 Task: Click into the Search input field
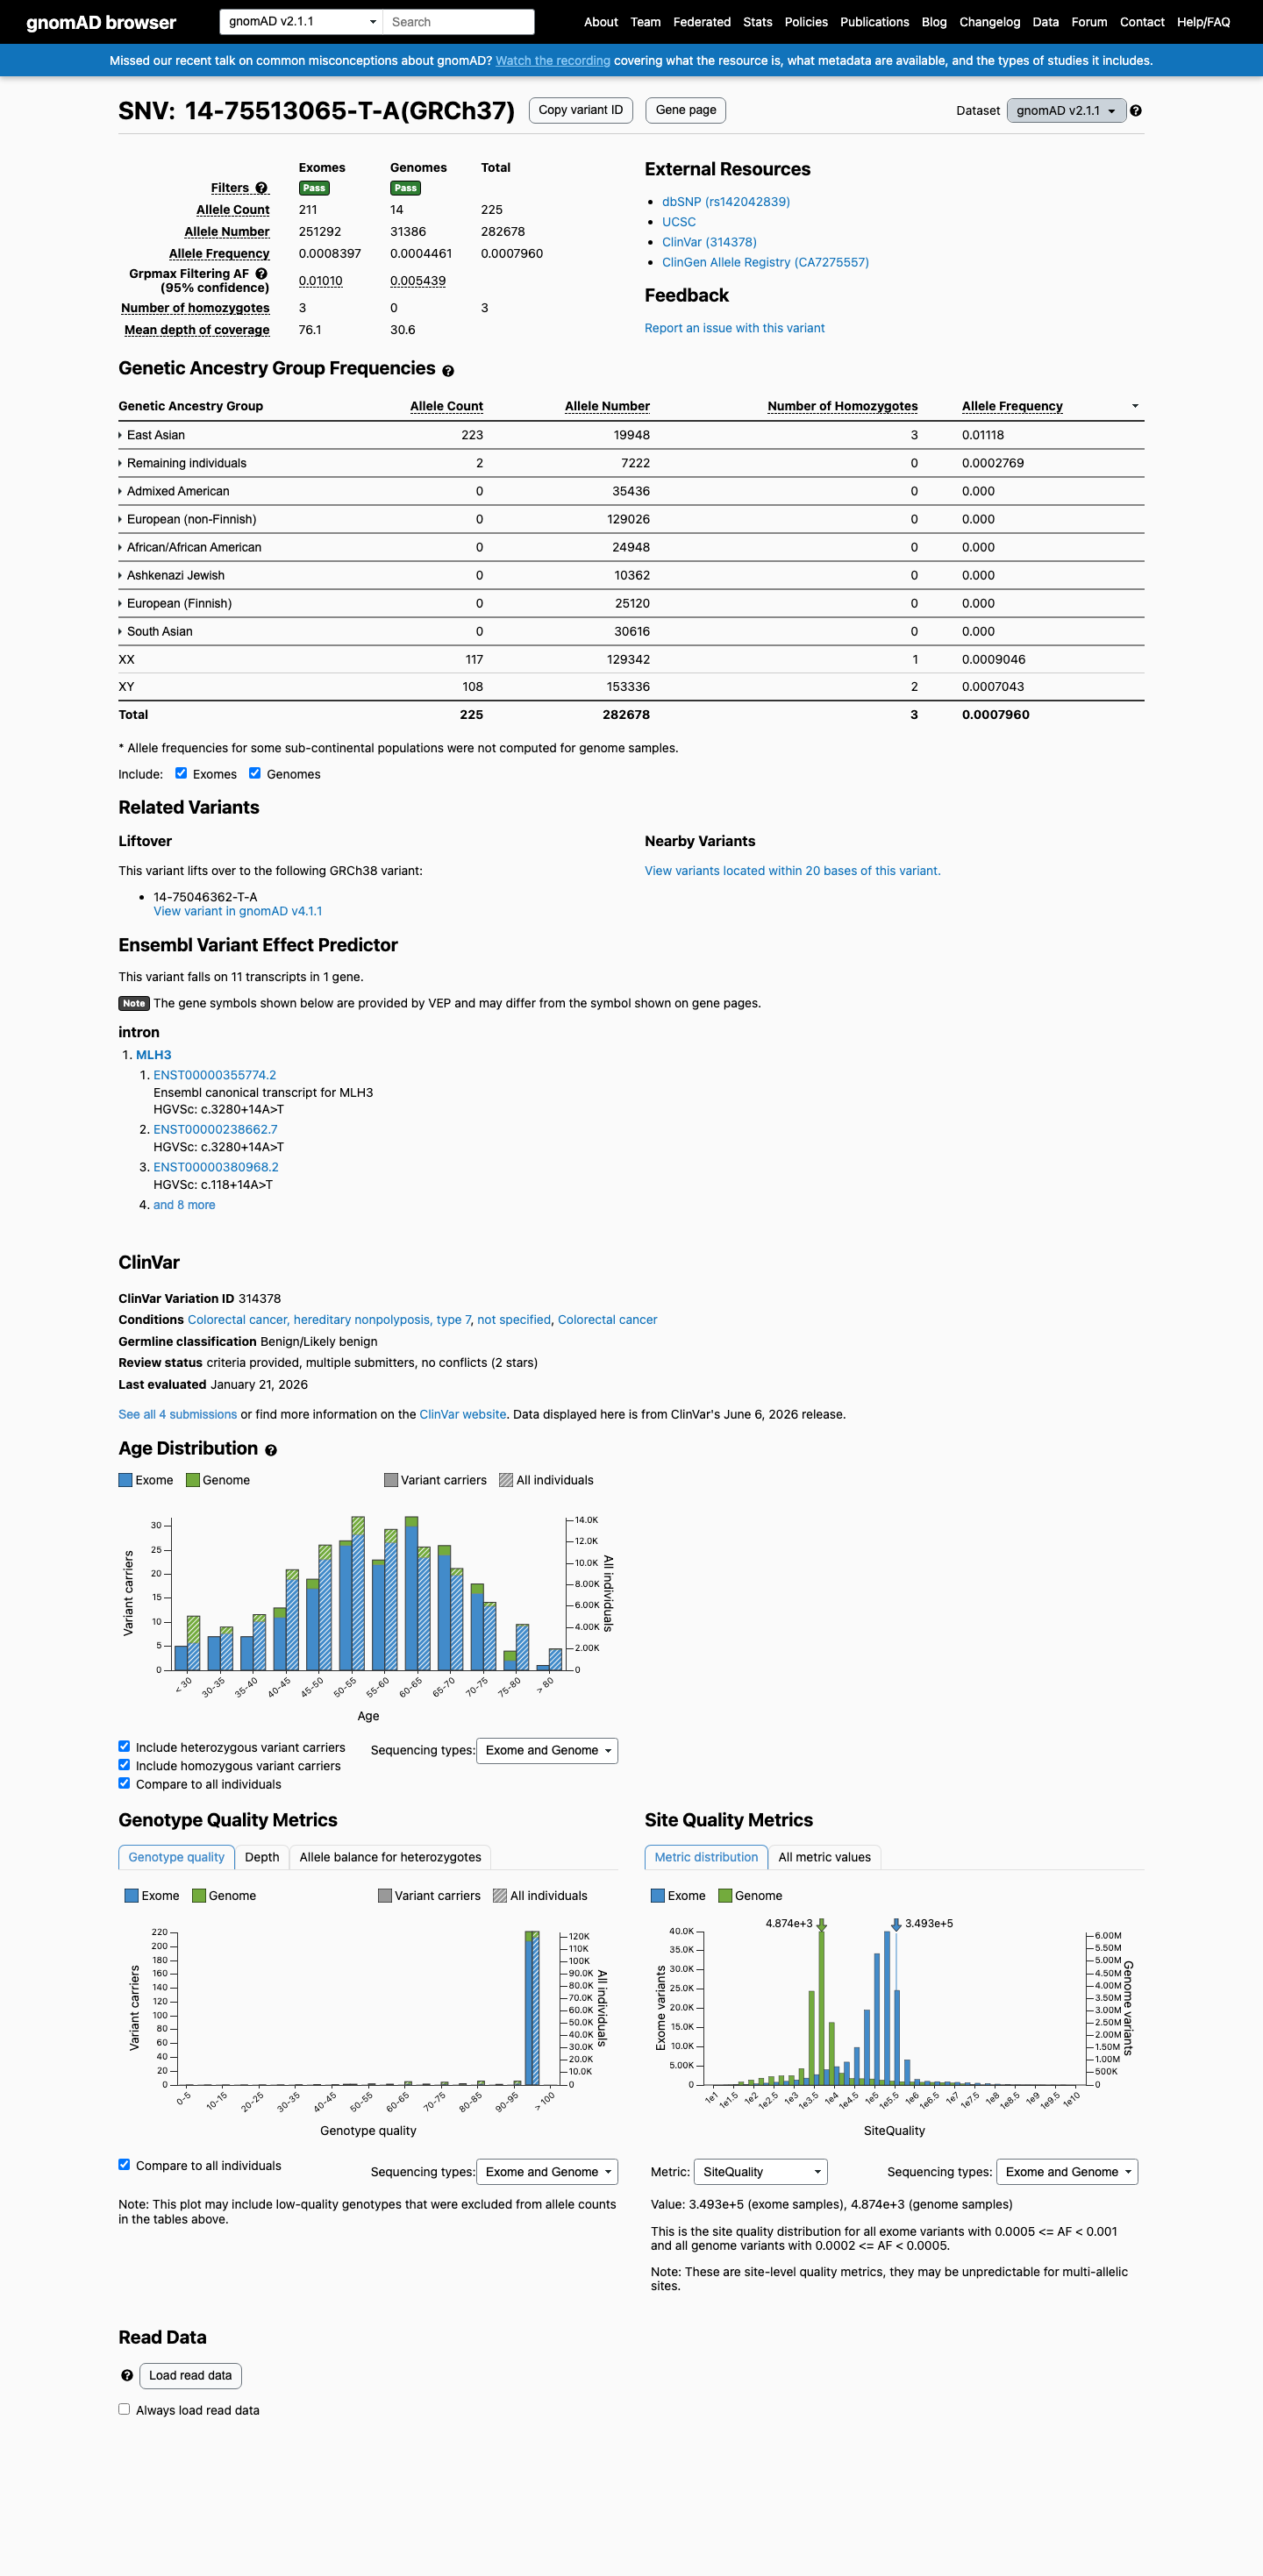tap(458, 22)
